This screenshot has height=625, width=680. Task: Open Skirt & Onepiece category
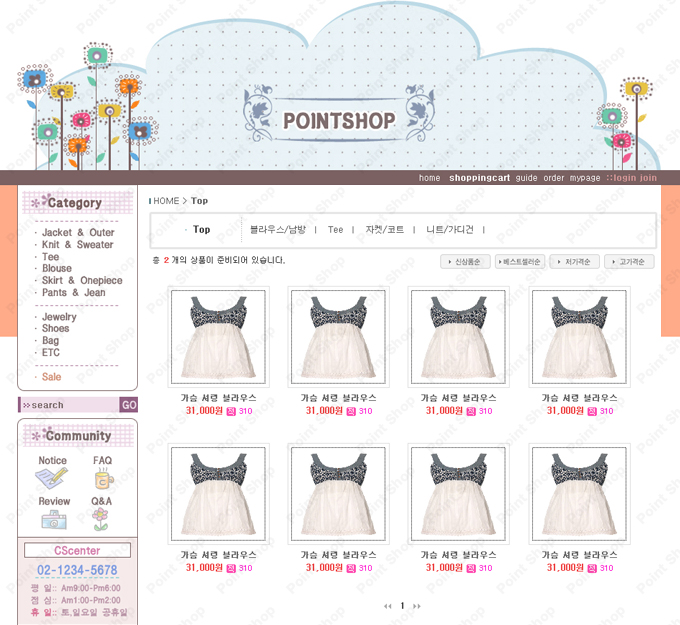[82, 281]
